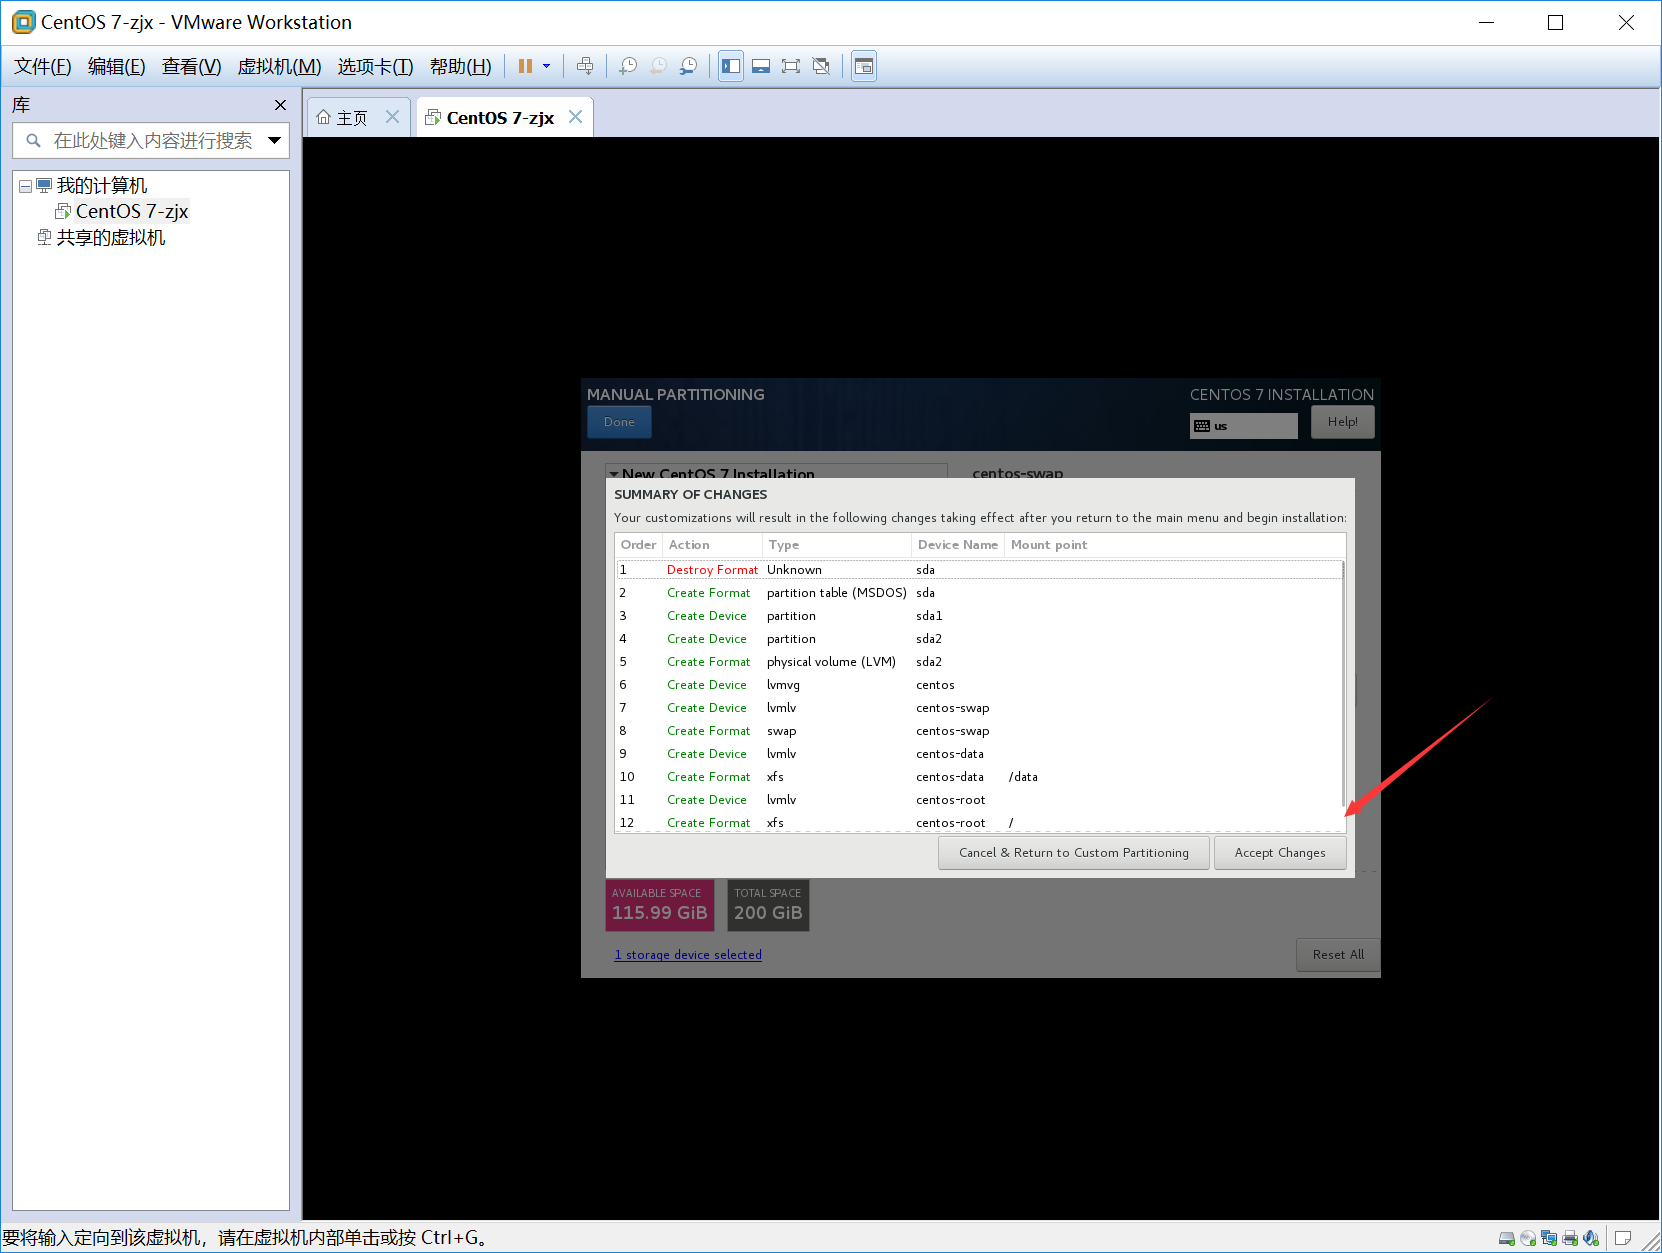Pause the virtual machine
1662x1253 pixels.
(525, 66)
